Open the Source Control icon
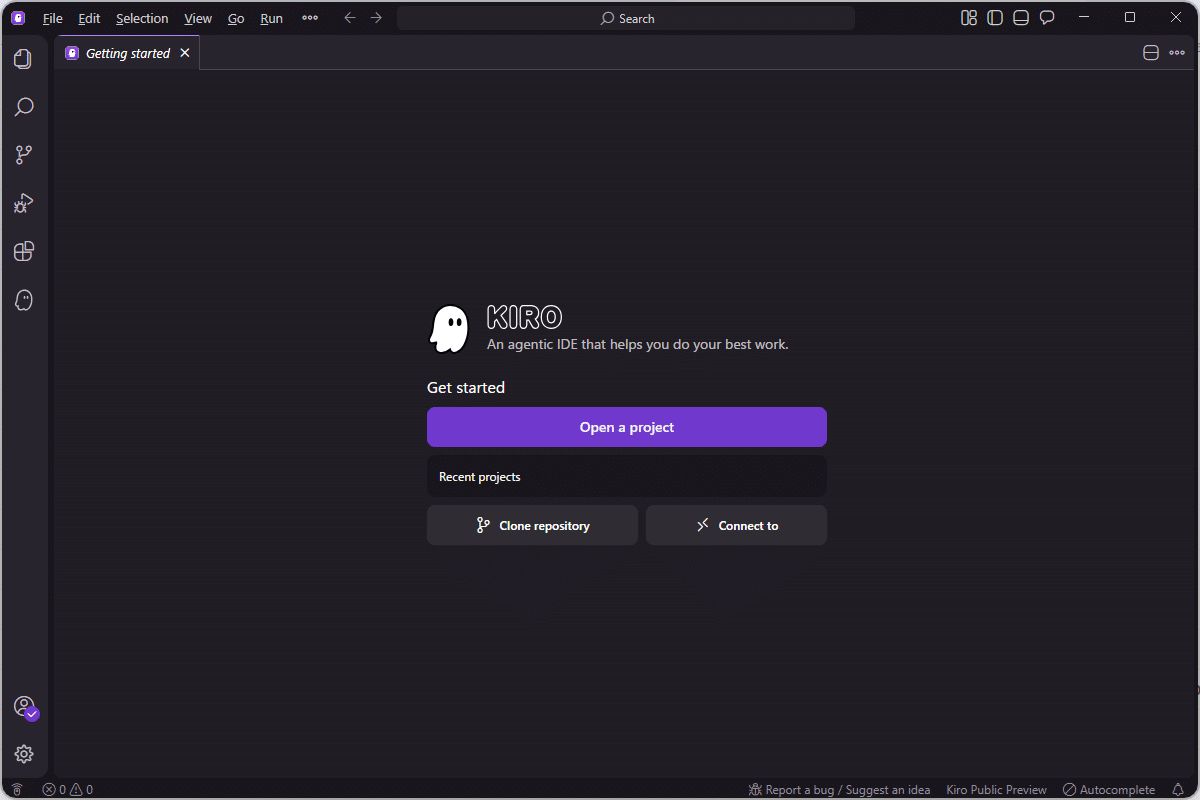The height and width of the screenshot is (800, 1200). tap(24, 154)
